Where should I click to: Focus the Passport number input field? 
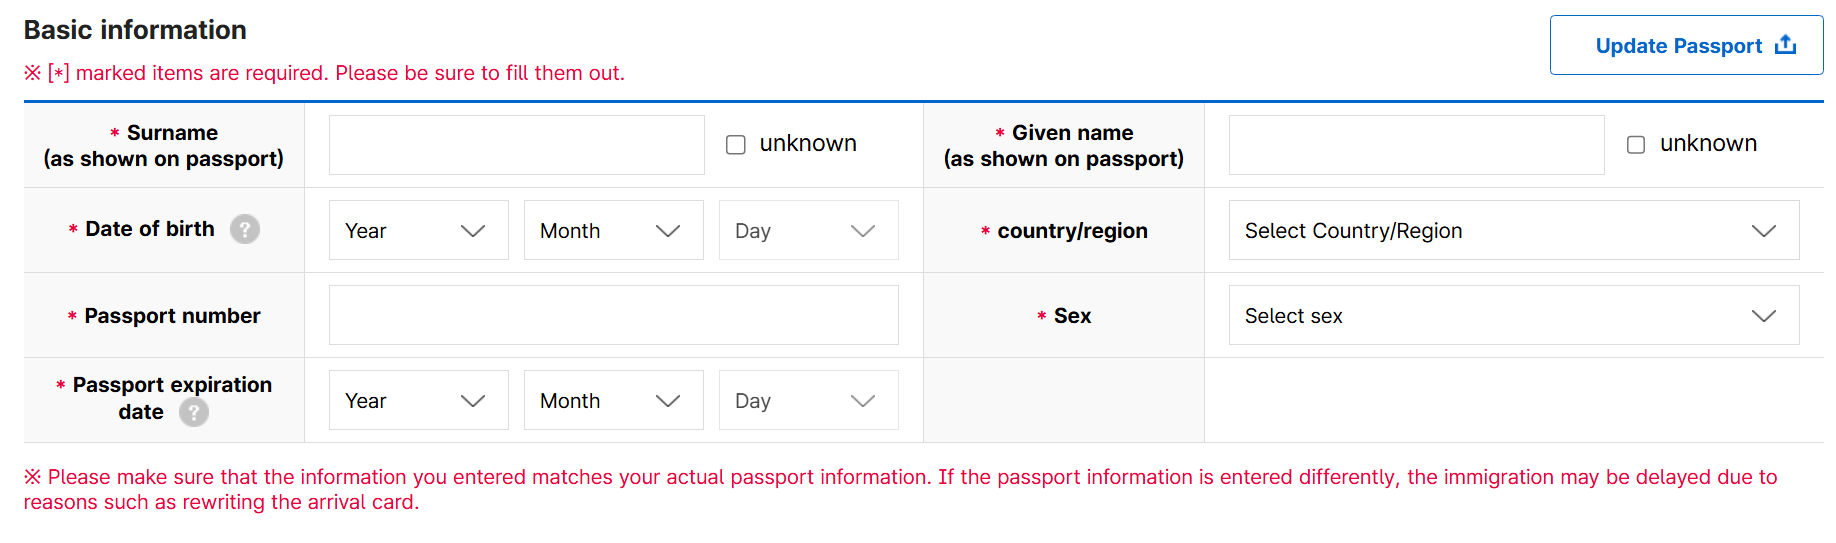(613, 315)
